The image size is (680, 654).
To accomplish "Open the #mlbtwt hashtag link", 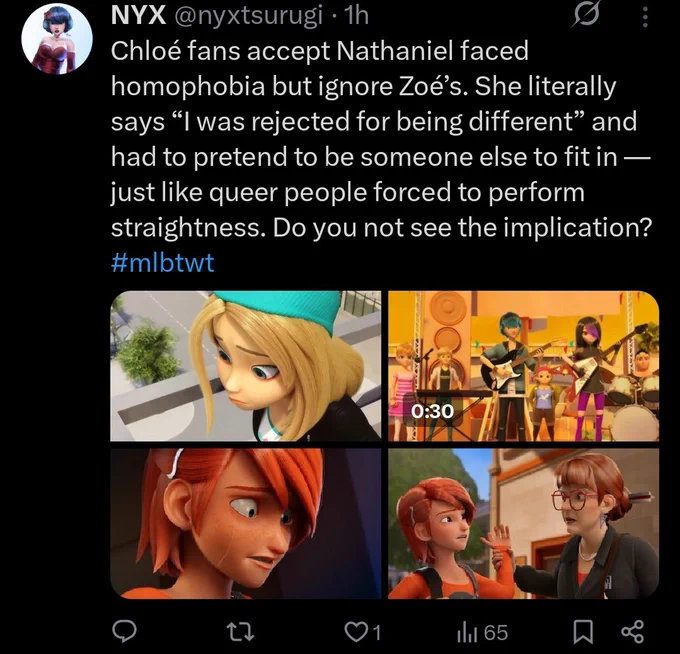I will pyautogui.click(x=162, y=262).
